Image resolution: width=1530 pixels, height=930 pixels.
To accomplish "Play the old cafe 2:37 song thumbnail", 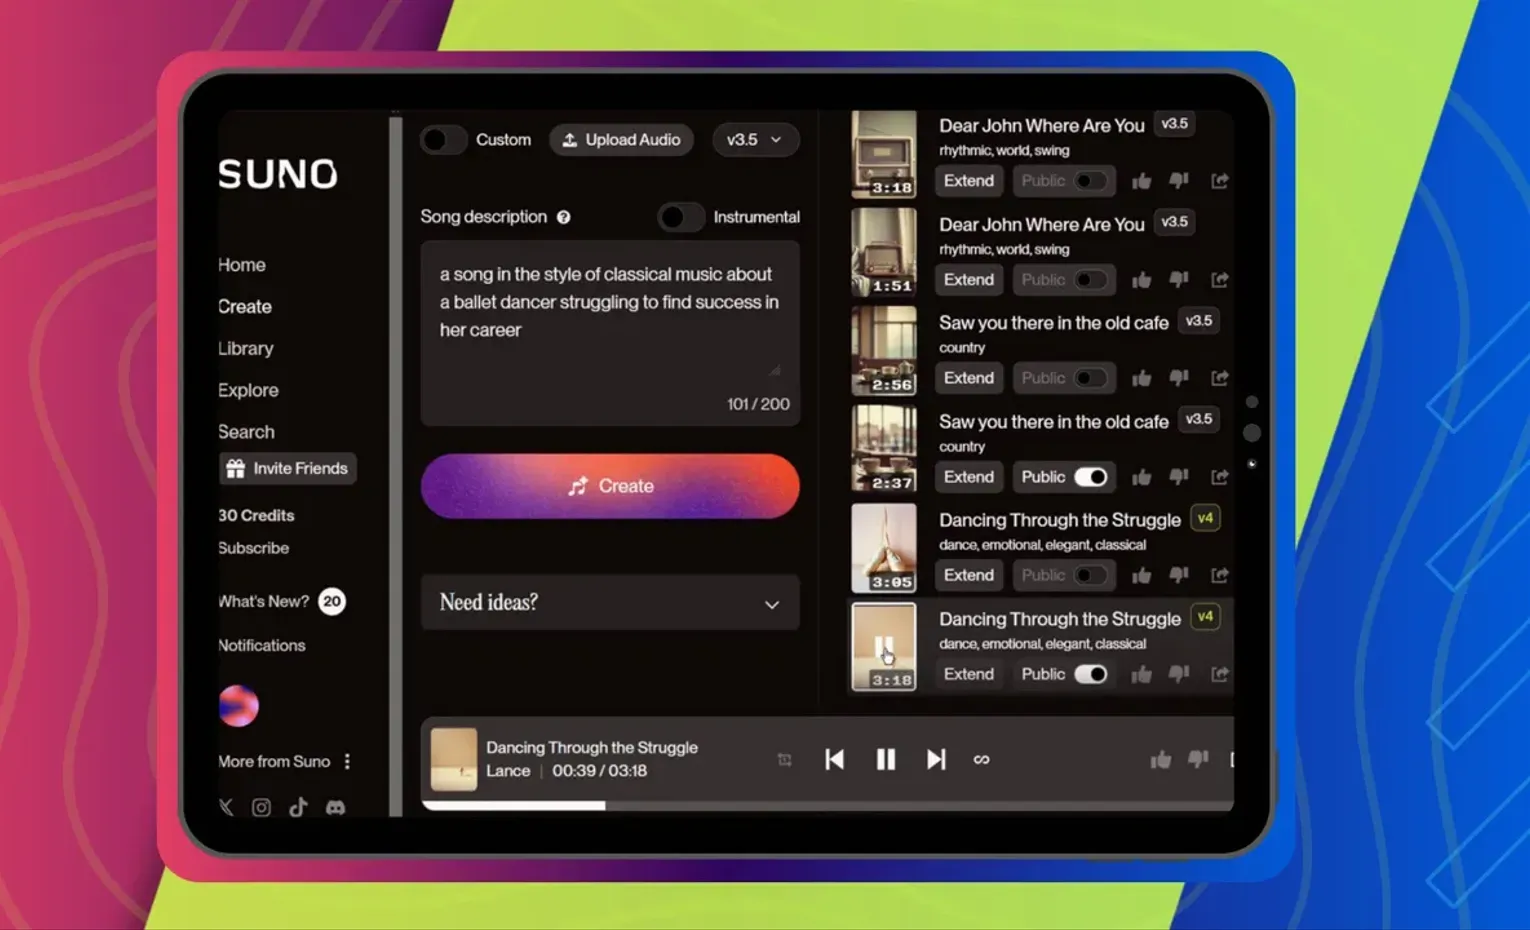I will pyautogui.click(x=884, y=449).
